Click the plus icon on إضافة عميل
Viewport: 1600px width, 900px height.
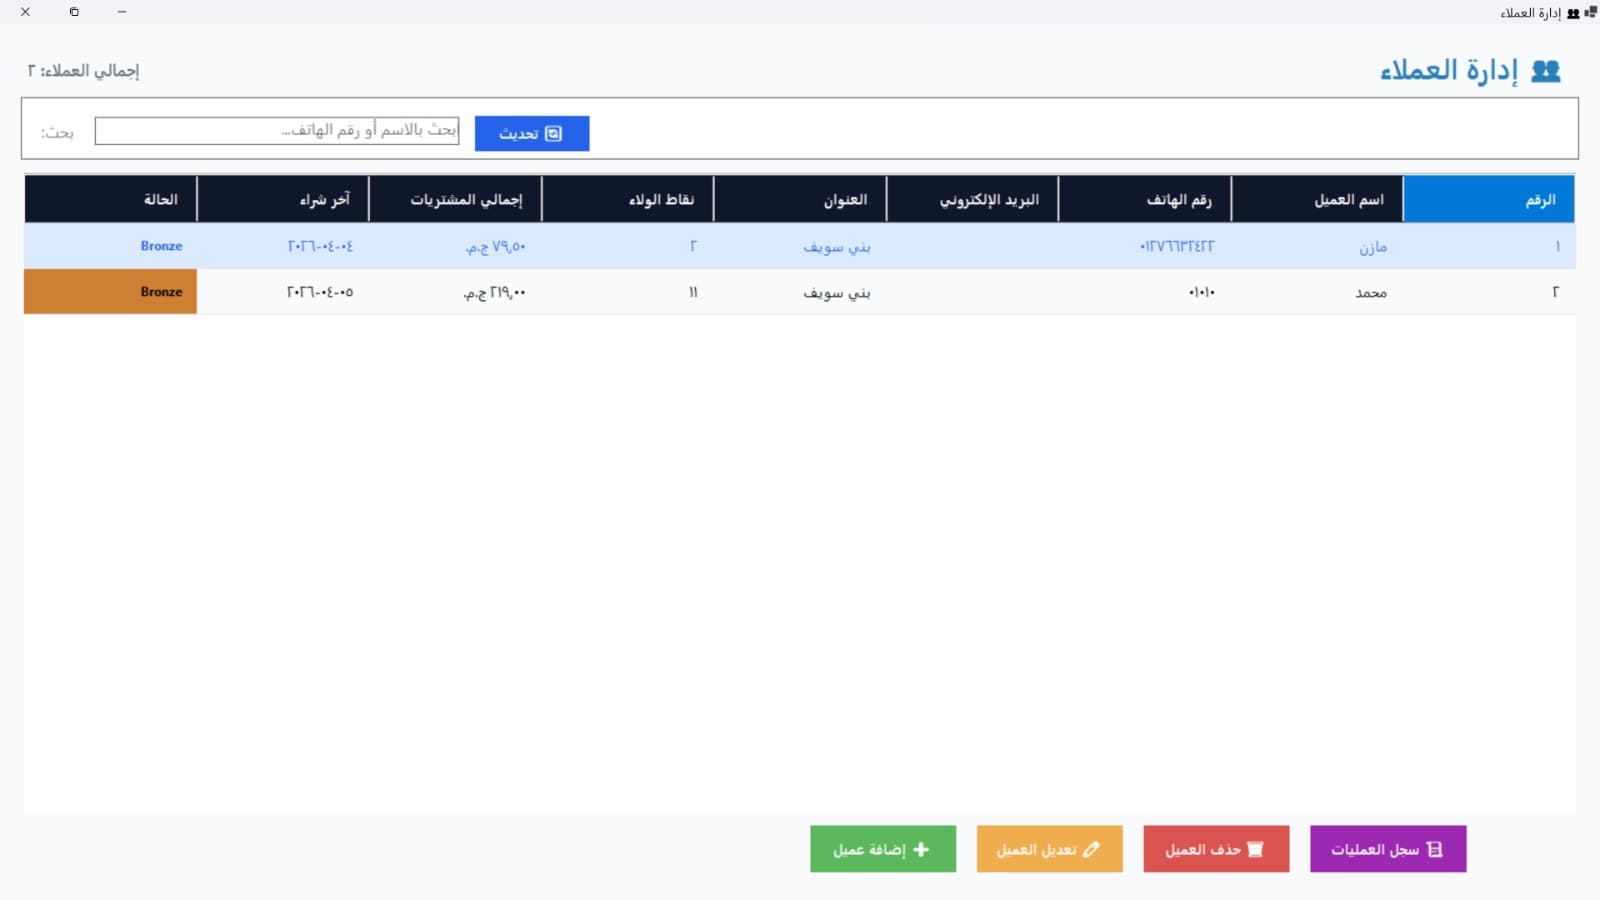click(921, 849)
